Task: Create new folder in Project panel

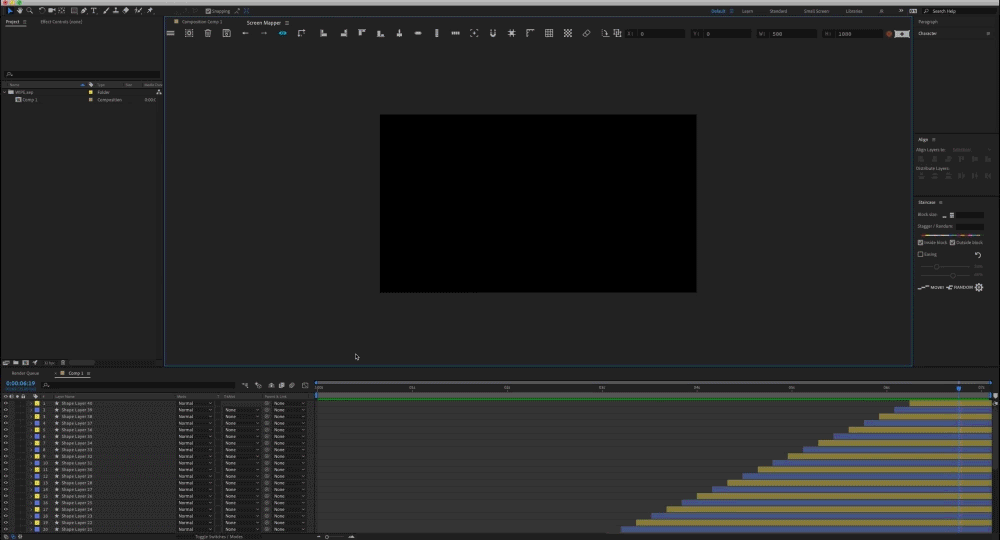Action: coord(15,363)
